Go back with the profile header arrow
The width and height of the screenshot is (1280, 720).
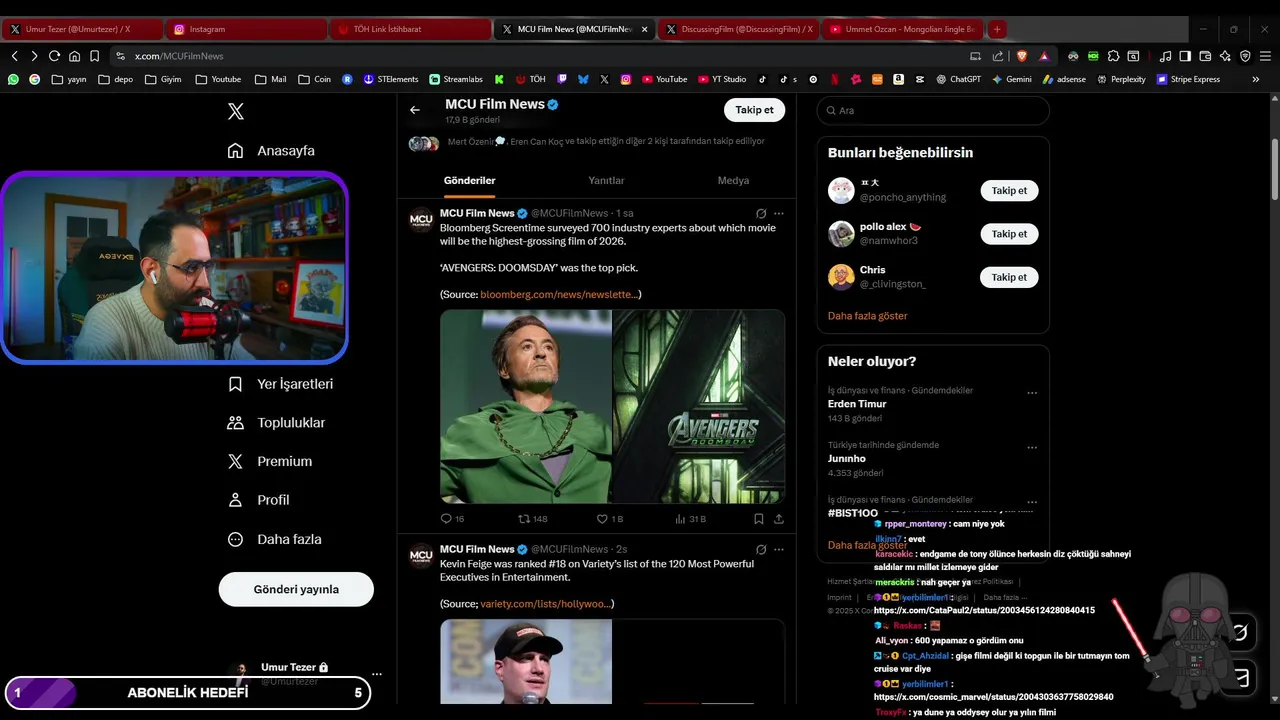tap(415, 110)
